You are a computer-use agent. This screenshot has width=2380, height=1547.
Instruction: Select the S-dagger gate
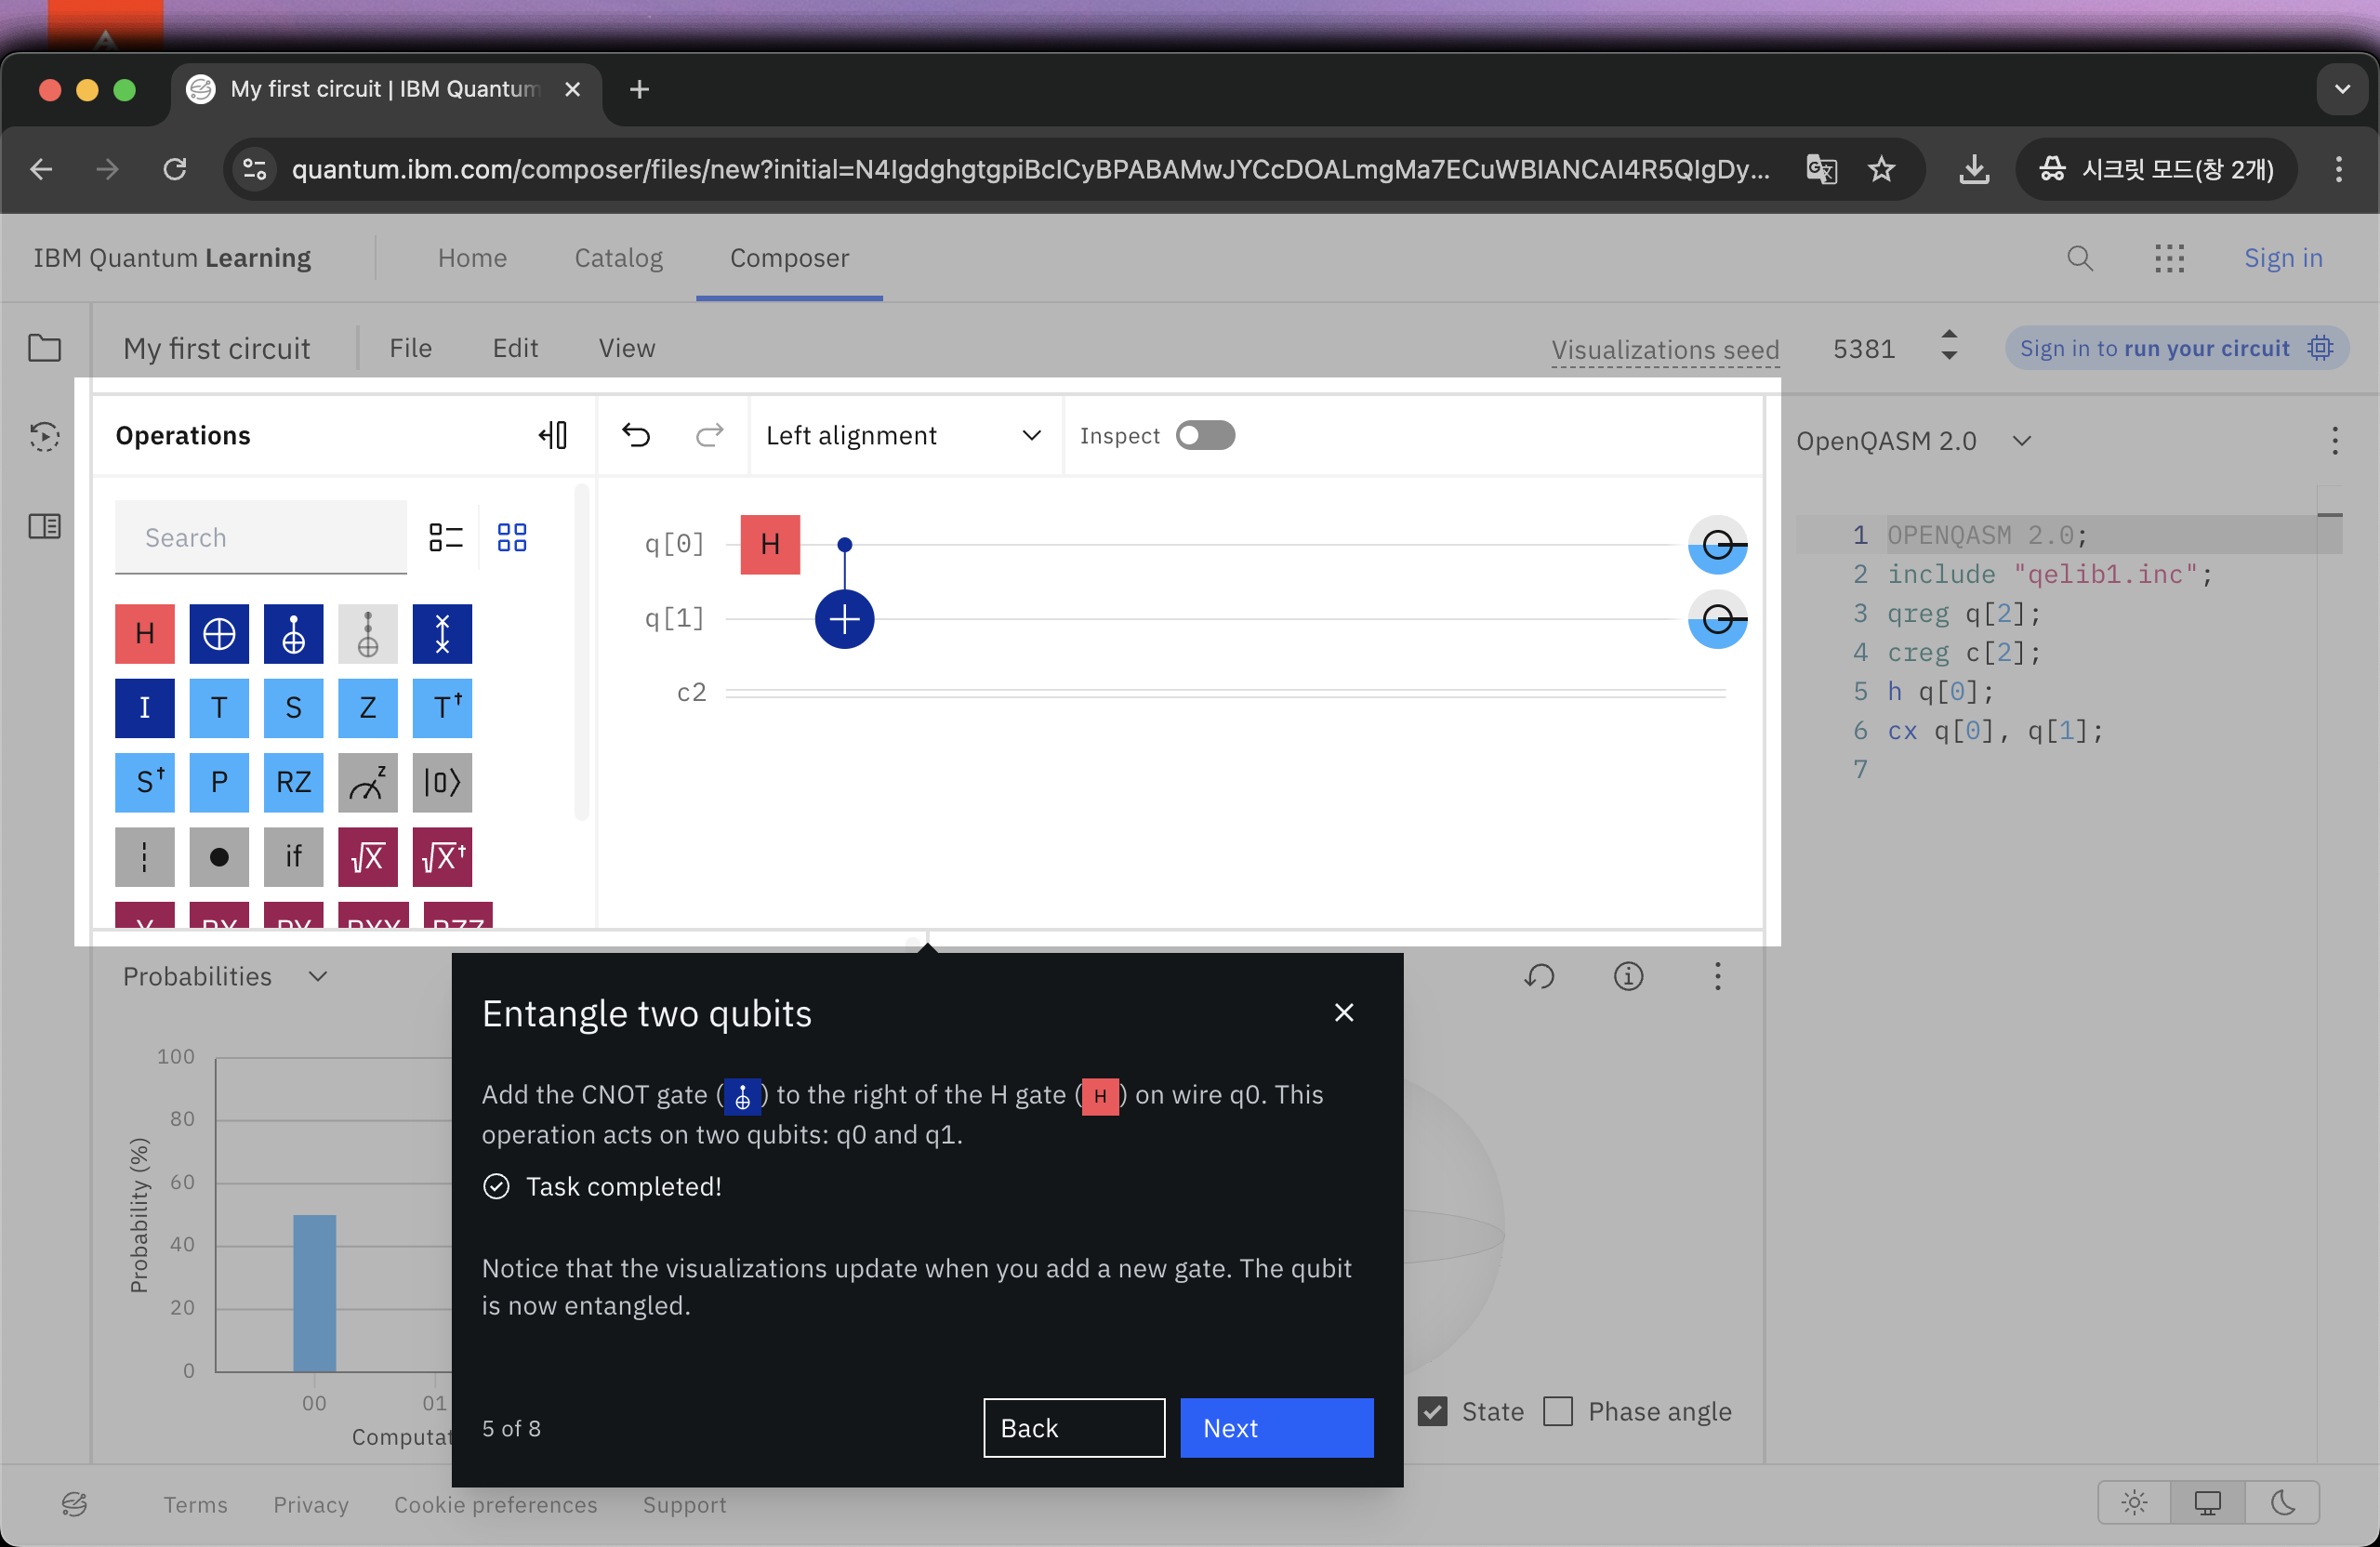click(145, 782)
